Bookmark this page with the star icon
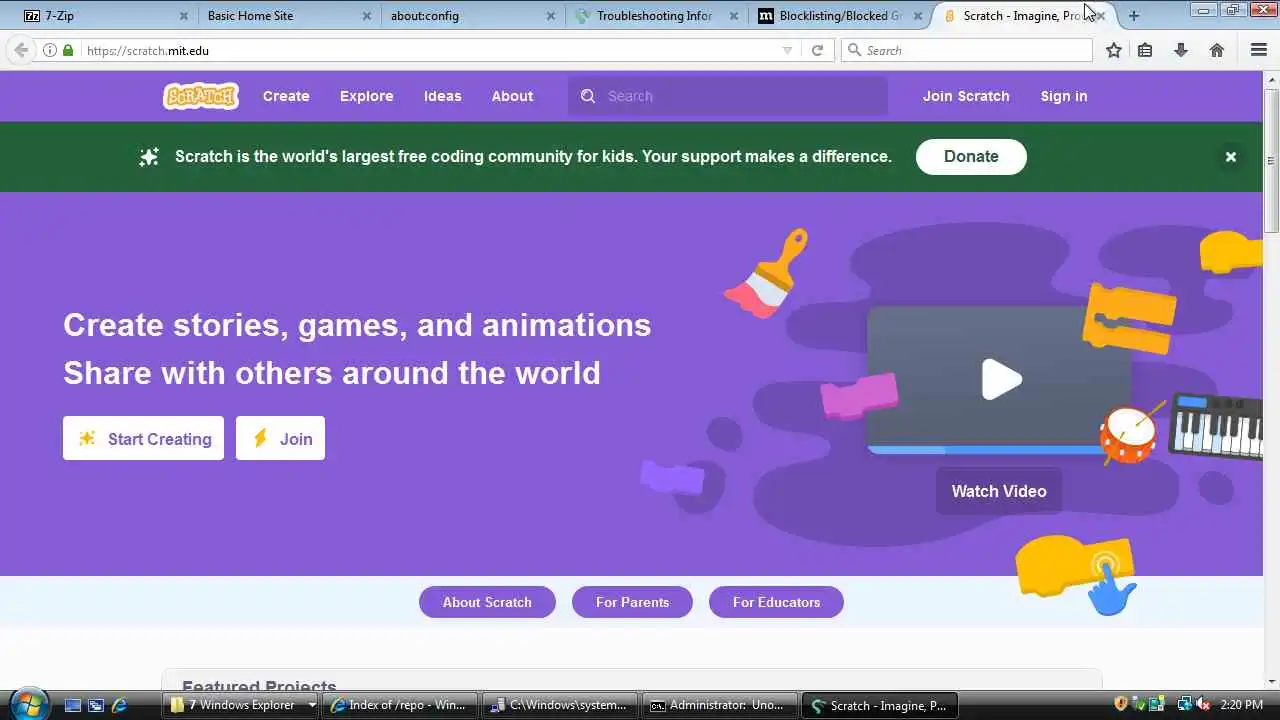 click(1113, 50)
